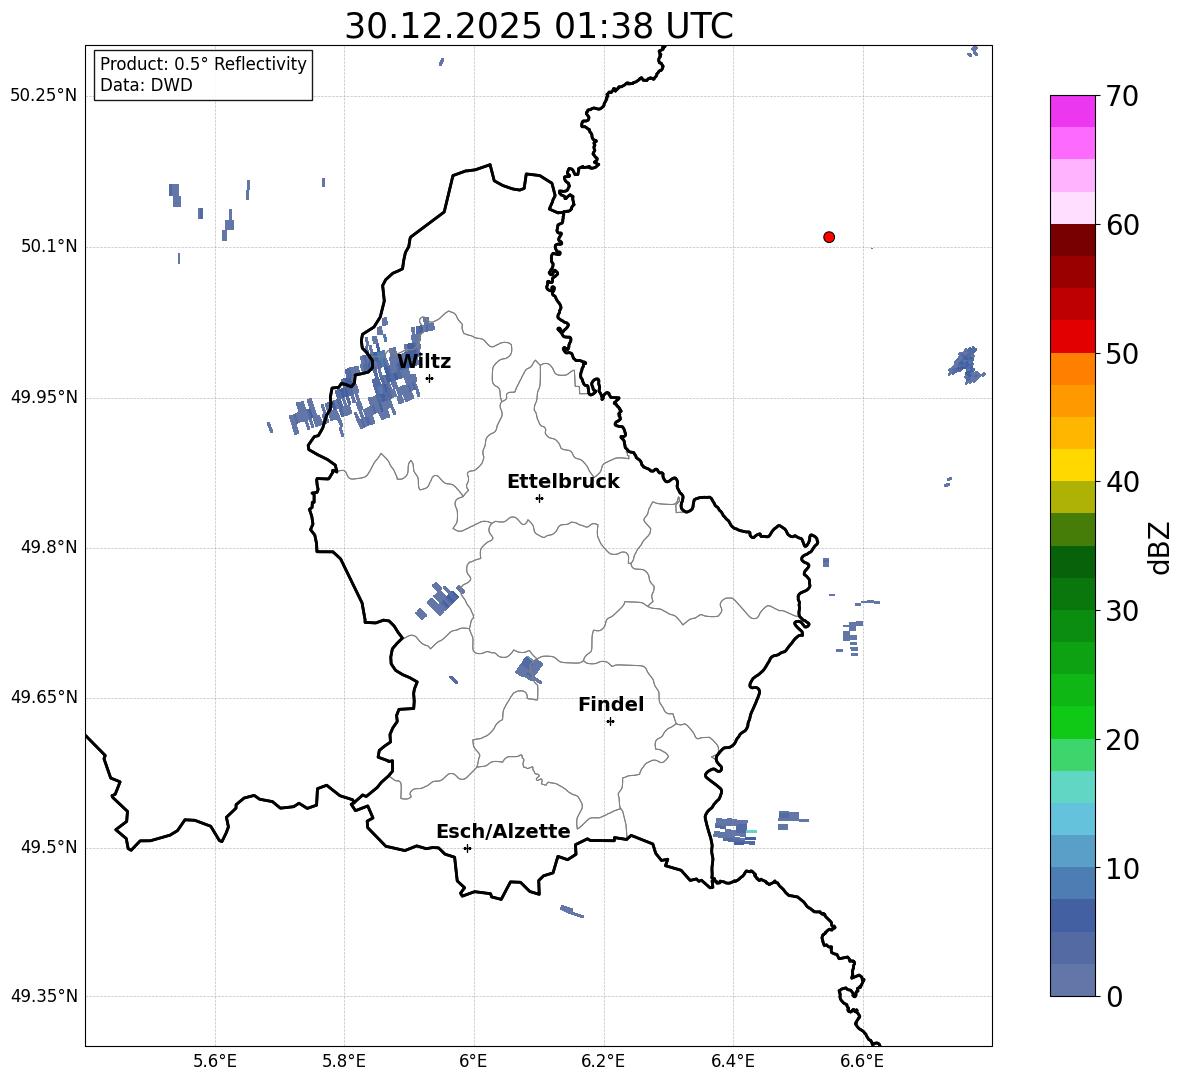Click the 50.25°N latitude label

43,96
